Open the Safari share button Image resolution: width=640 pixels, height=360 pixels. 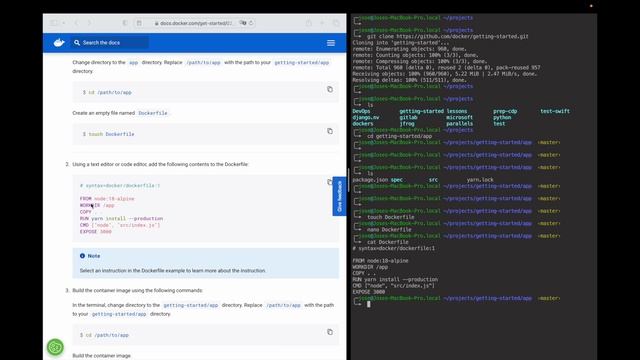click(x=309, y=23)
